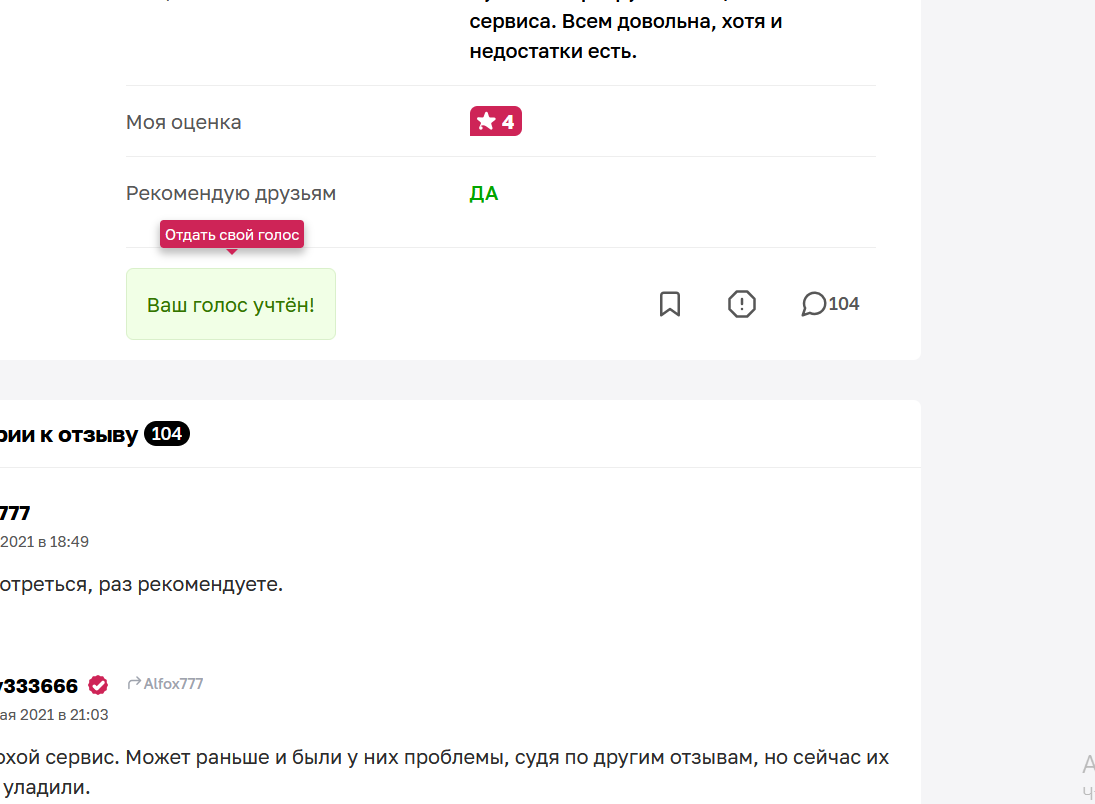The height and width of the screenshot is (804, 1095).
Task: Open comments using the speech bubble icon
Action: click(813, 304)
